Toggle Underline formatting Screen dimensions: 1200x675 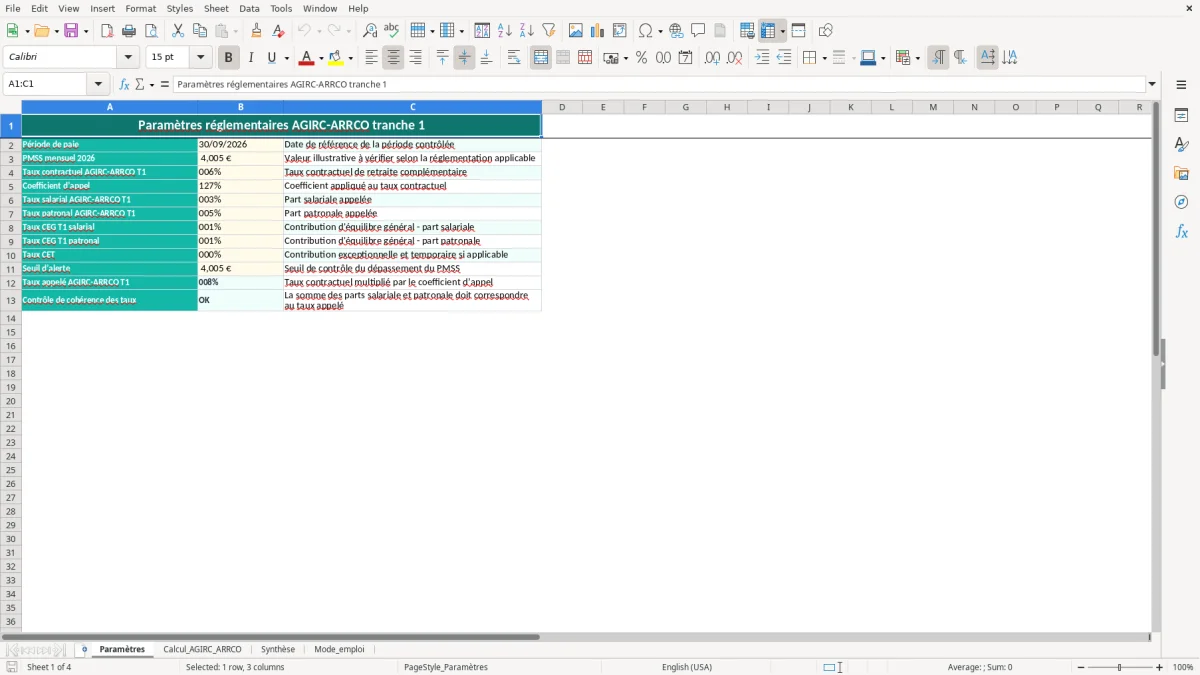click(270, 58)
